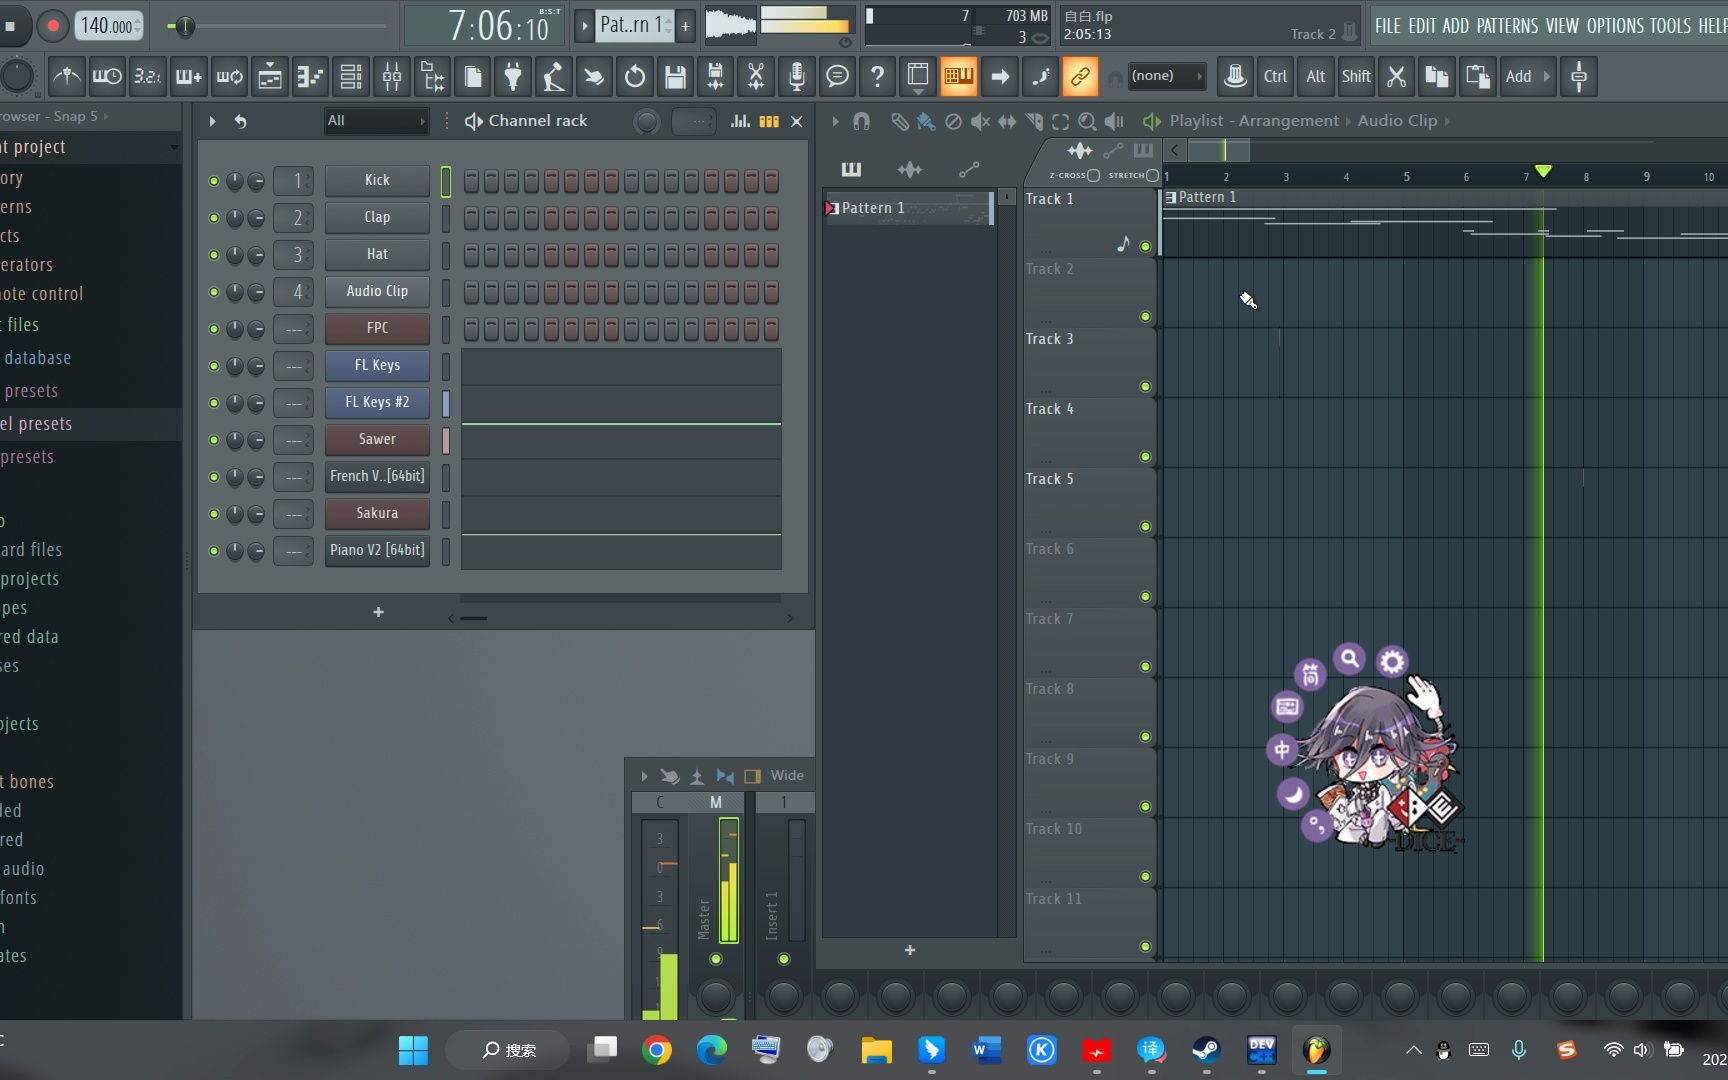
Task: Open the mixer view icon
Action: [x=392, y=76]
